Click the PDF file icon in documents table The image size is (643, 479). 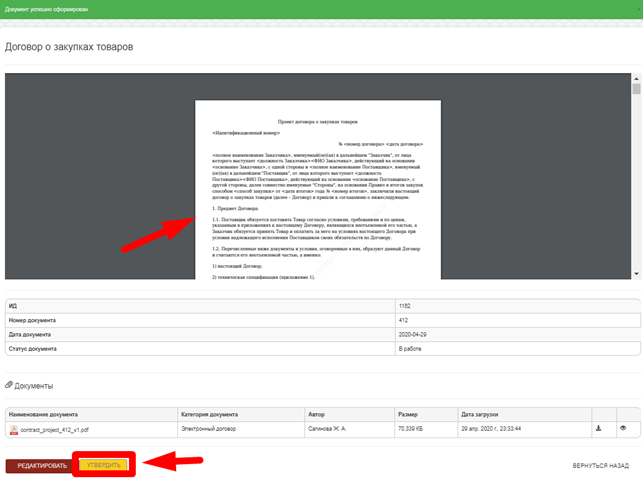pyautogui.click(x=13, y=429)
